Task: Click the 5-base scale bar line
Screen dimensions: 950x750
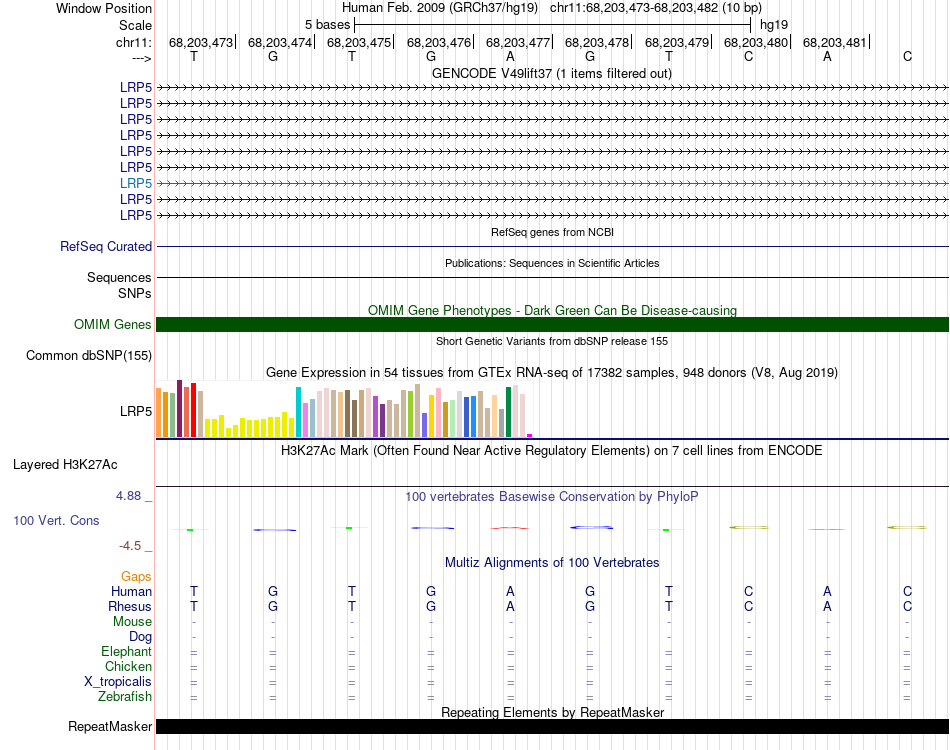Action: pos(553,25)
